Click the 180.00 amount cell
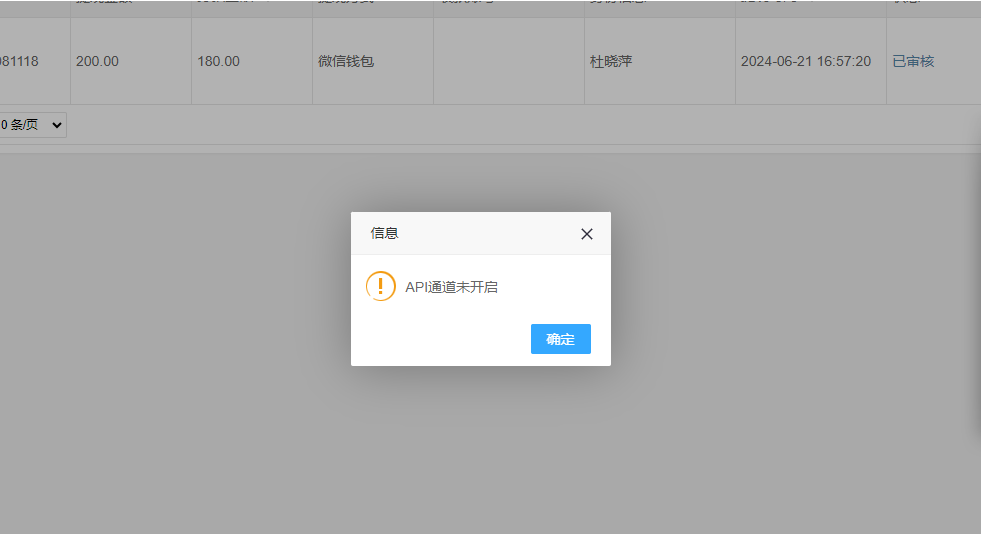This screenshot has width=981, height=534. click(218, 61)
